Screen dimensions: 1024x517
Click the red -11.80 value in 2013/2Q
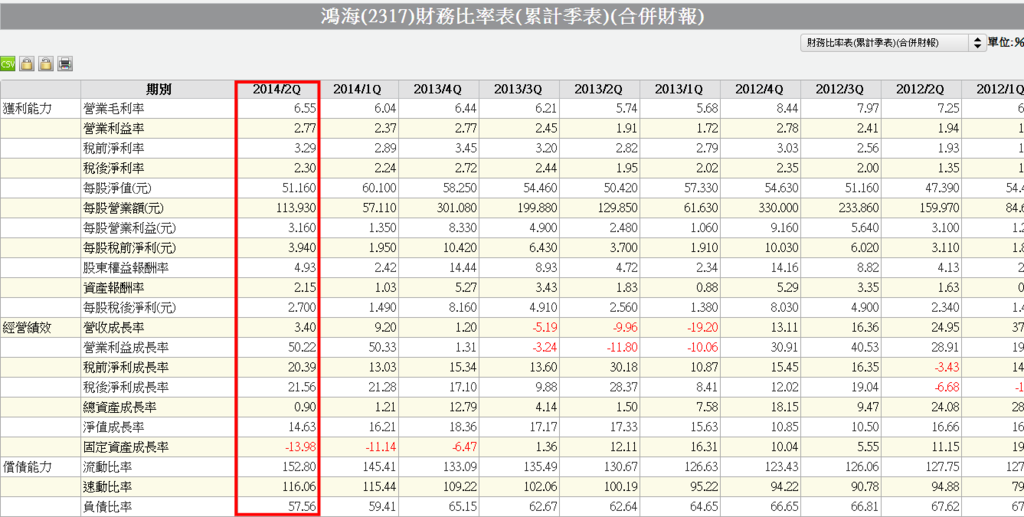621,347
